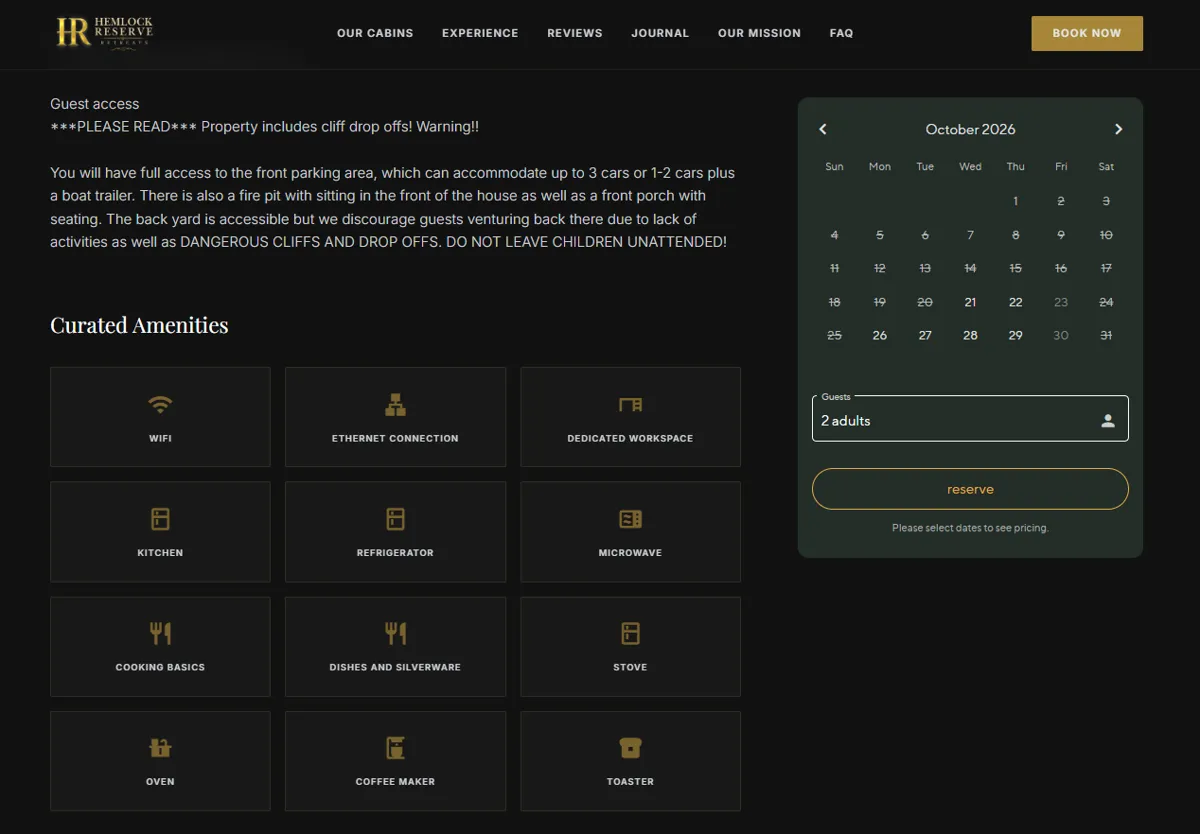This screenshot has width=1200, height=834.
Task: Click the Curated Amenities heading
Action: [139, 325]
